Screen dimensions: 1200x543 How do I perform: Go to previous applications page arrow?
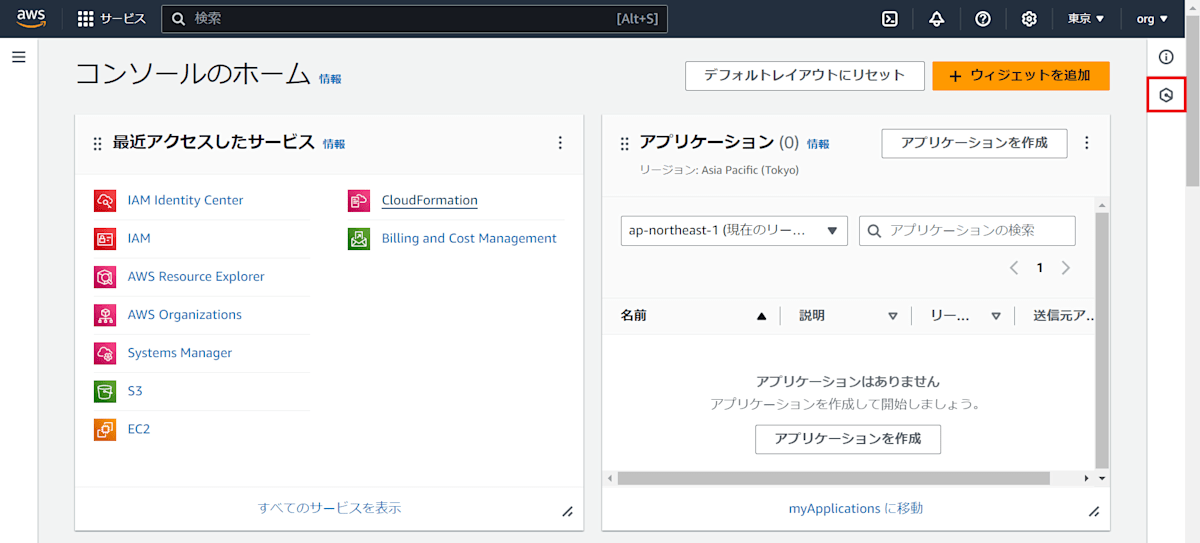pos(1014,268)
